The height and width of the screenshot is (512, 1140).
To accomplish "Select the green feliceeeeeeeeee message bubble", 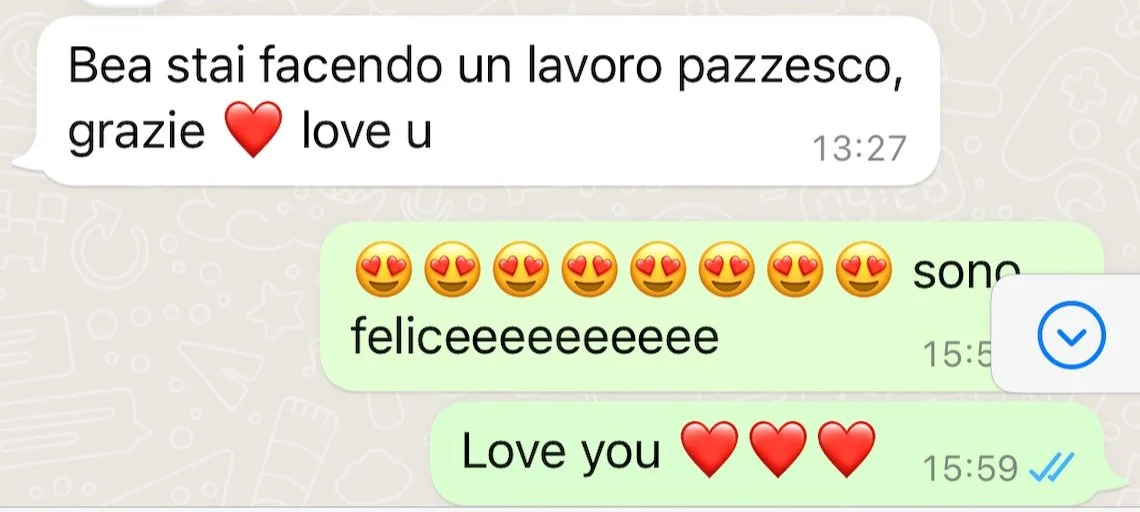I will click(x=712, y=307).
